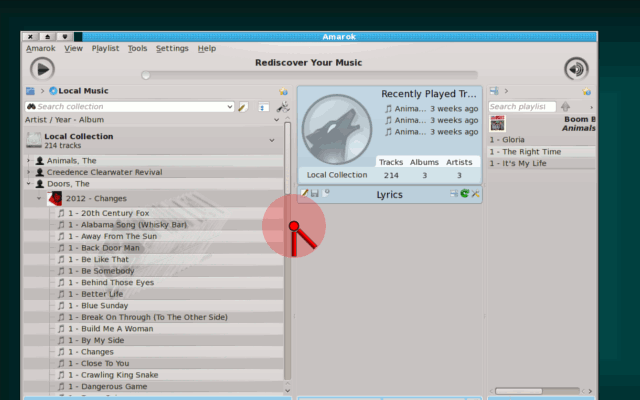Save lyrics using the floppy disk icon
Image resolution: width=640 pixels, height=400 pixels.
click(315, 193)
